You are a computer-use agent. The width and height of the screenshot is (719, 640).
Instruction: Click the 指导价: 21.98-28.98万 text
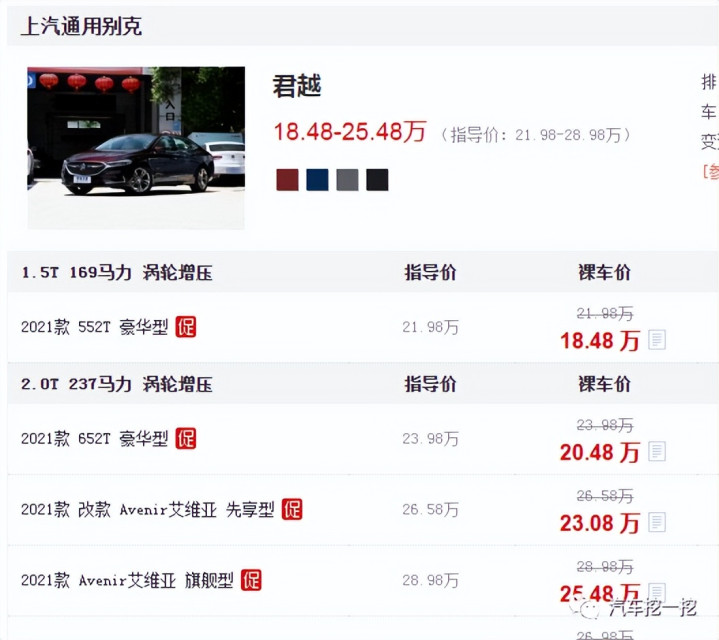click(x=535, y=135)
